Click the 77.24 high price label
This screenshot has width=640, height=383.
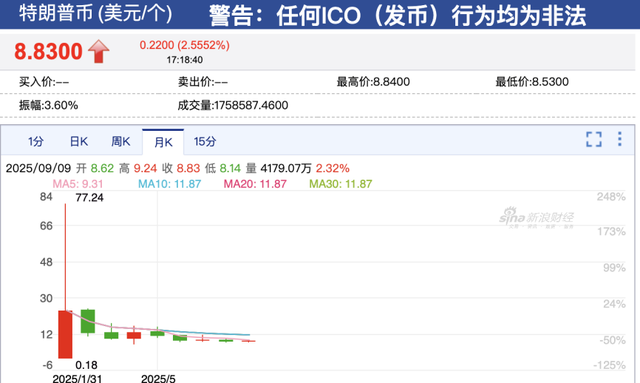[x=89, y=198]
